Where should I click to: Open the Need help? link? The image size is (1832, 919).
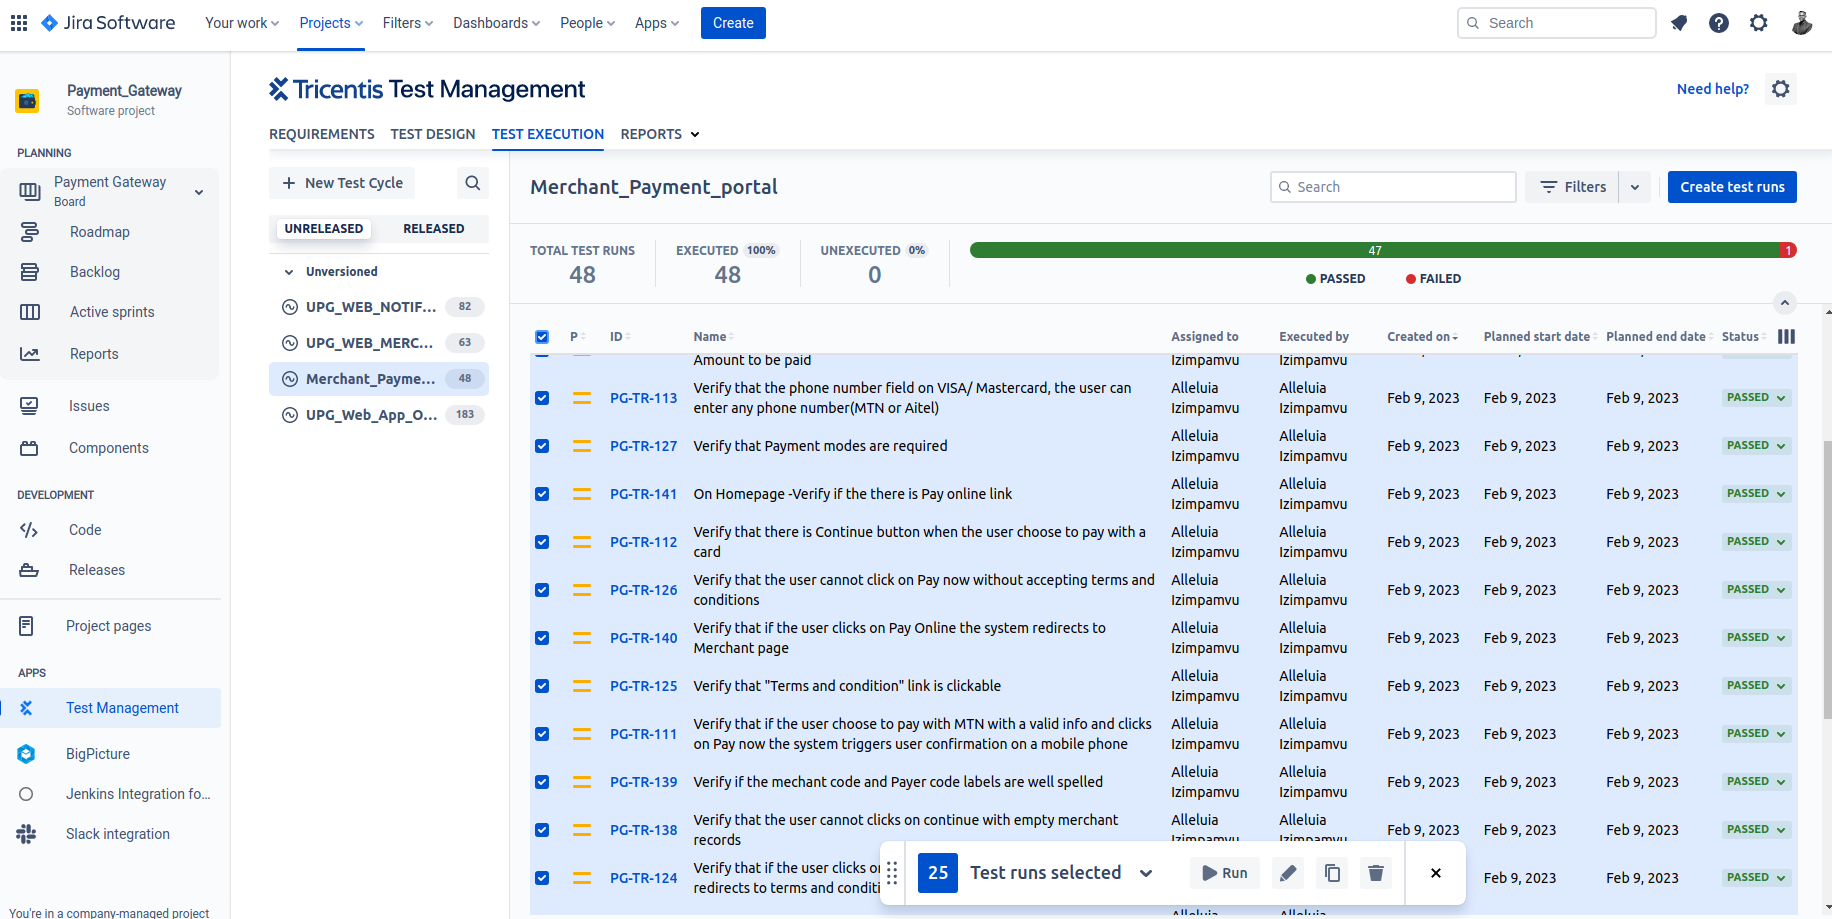click(1713, 89)
